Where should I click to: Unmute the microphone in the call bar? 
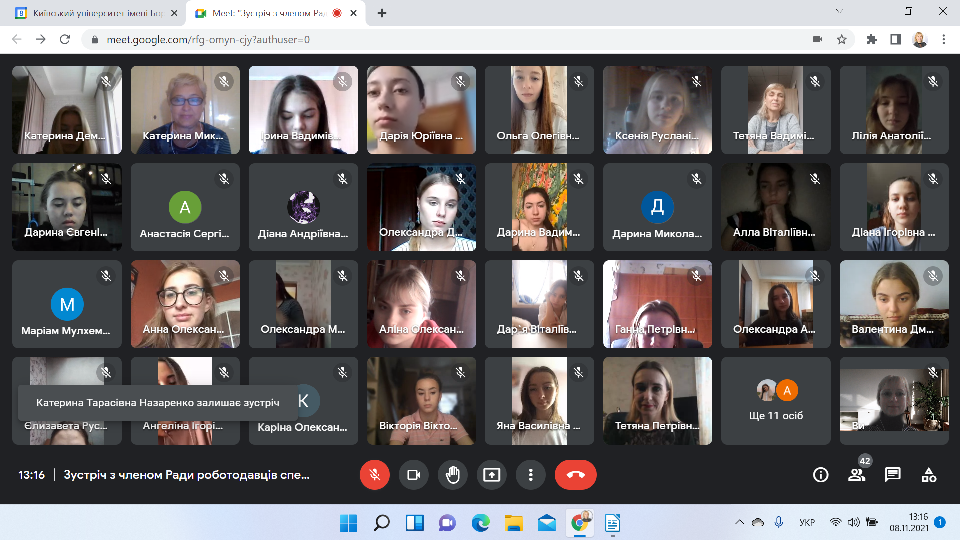[x=375, y=475]
